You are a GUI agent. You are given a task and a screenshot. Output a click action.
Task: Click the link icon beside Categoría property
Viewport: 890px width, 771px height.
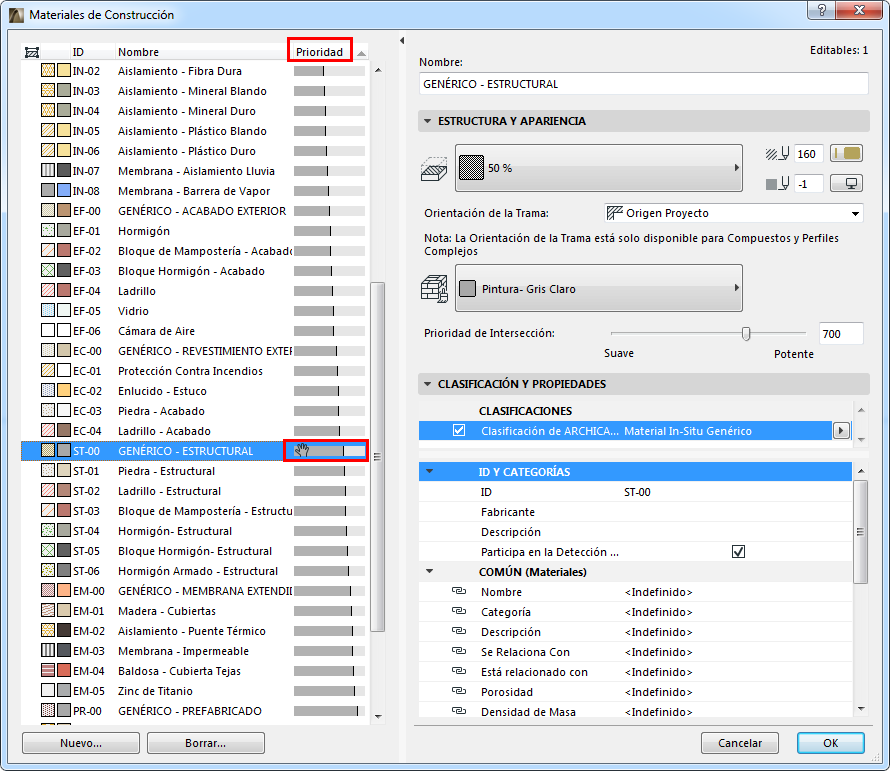coord(459,611)
